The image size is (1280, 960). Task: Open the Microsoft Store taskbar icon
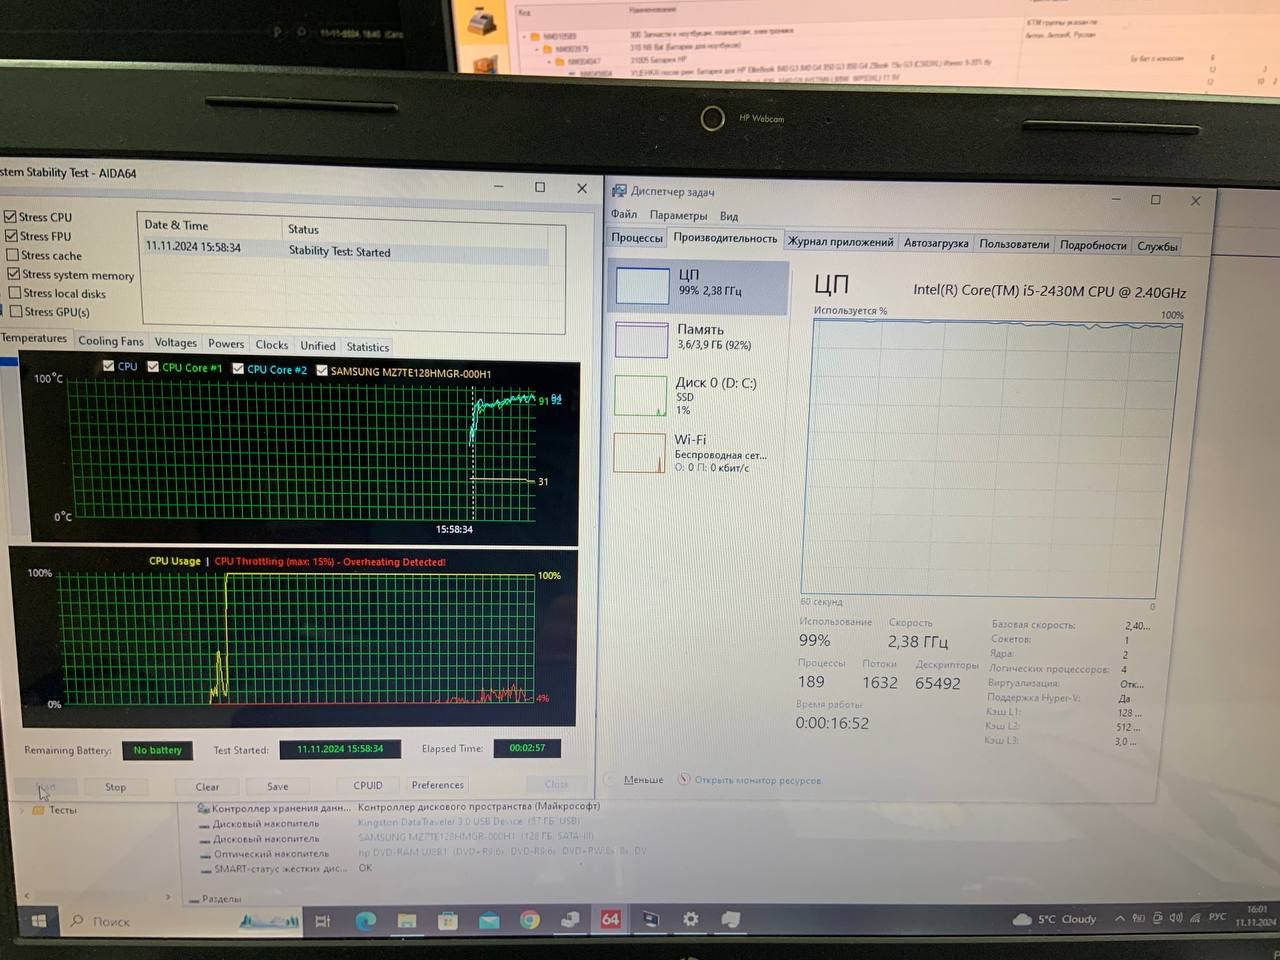pyautogui.click(x=448, y=920)
